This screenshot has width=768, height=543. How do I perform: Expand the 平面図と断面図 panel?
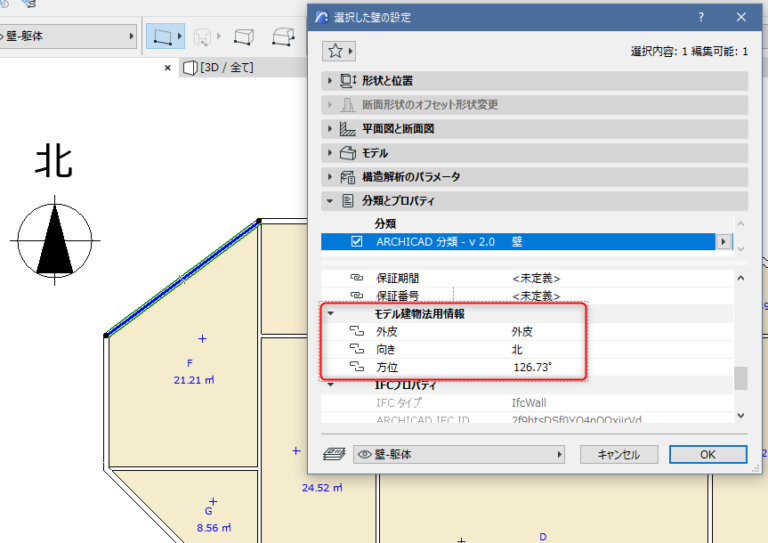[x=330, y=129]
